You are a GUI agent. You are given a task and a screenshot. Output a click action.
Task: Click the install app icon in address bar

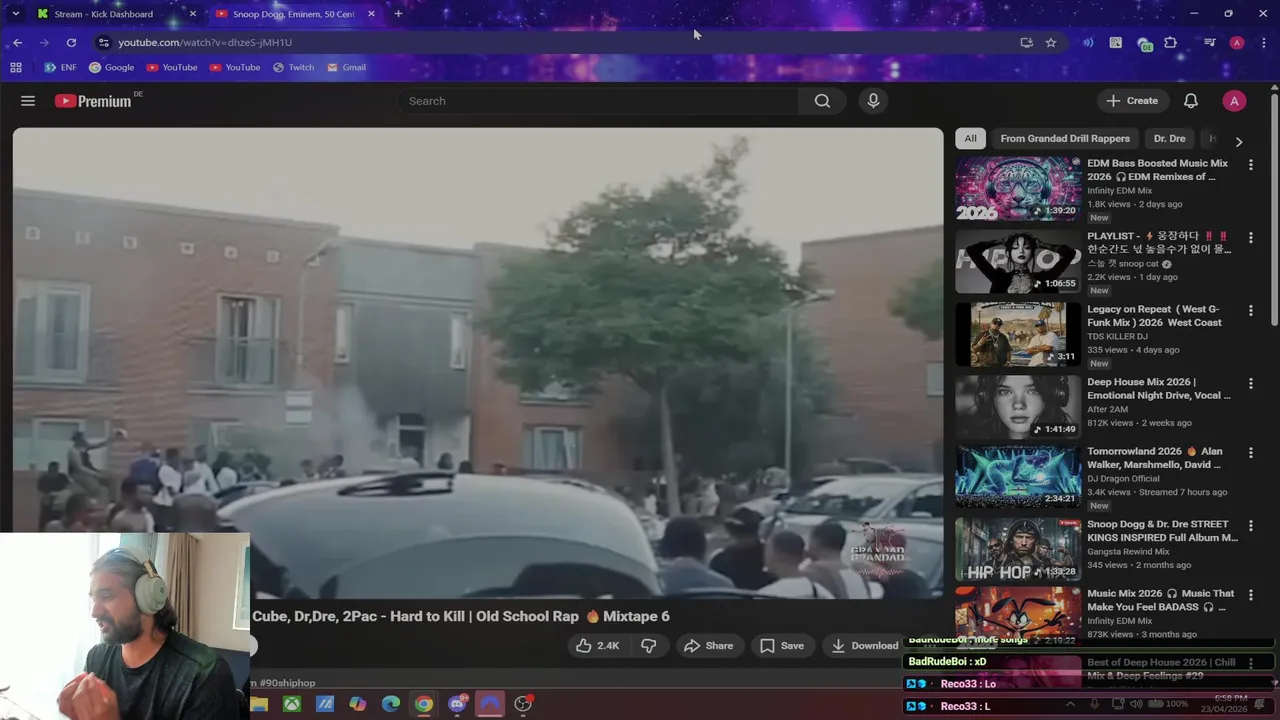point(1026,42)
